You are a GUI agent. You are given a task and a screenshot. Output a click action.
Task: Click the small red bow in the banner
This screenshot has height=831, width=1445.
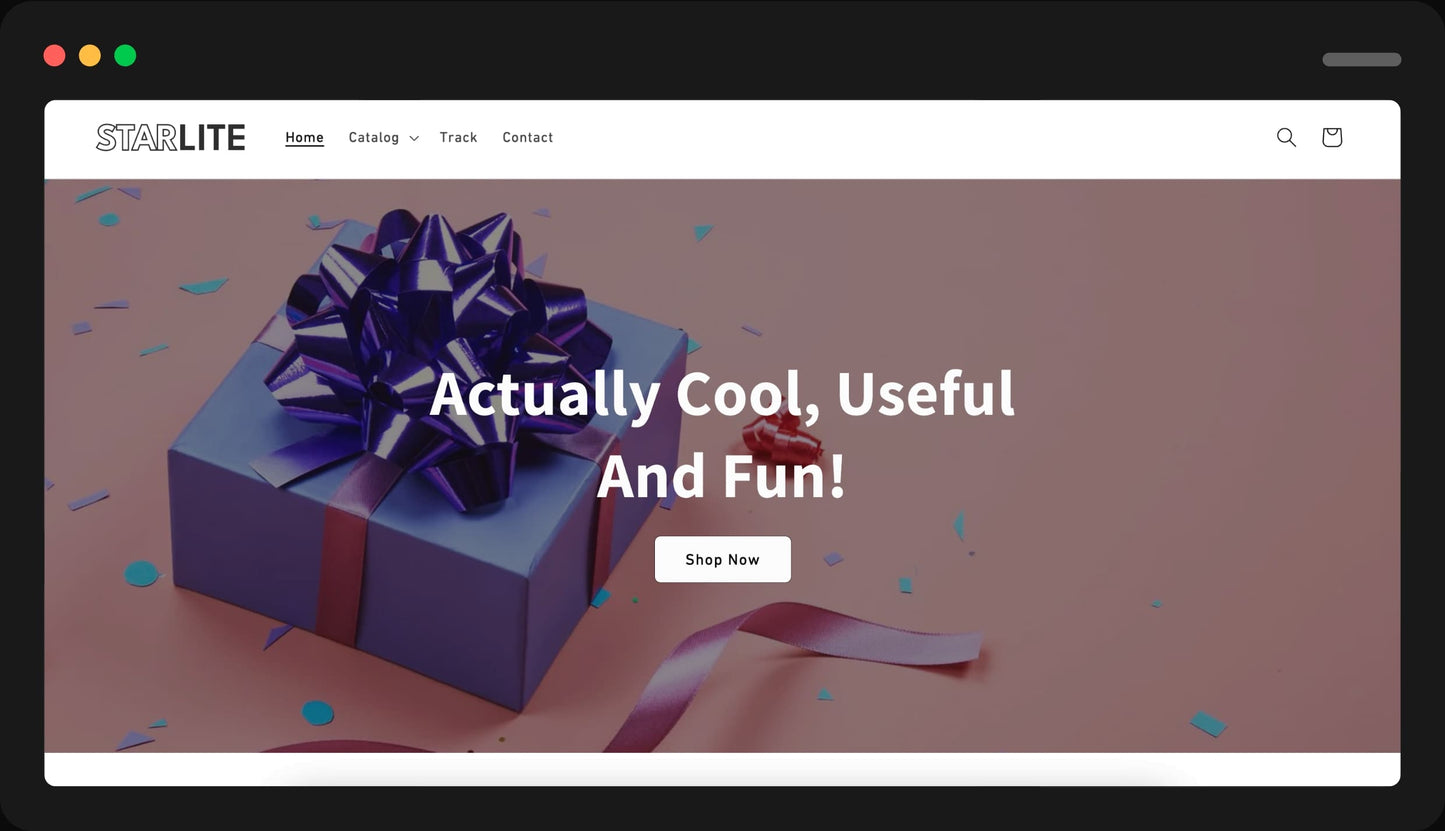(x=782, y=438)
